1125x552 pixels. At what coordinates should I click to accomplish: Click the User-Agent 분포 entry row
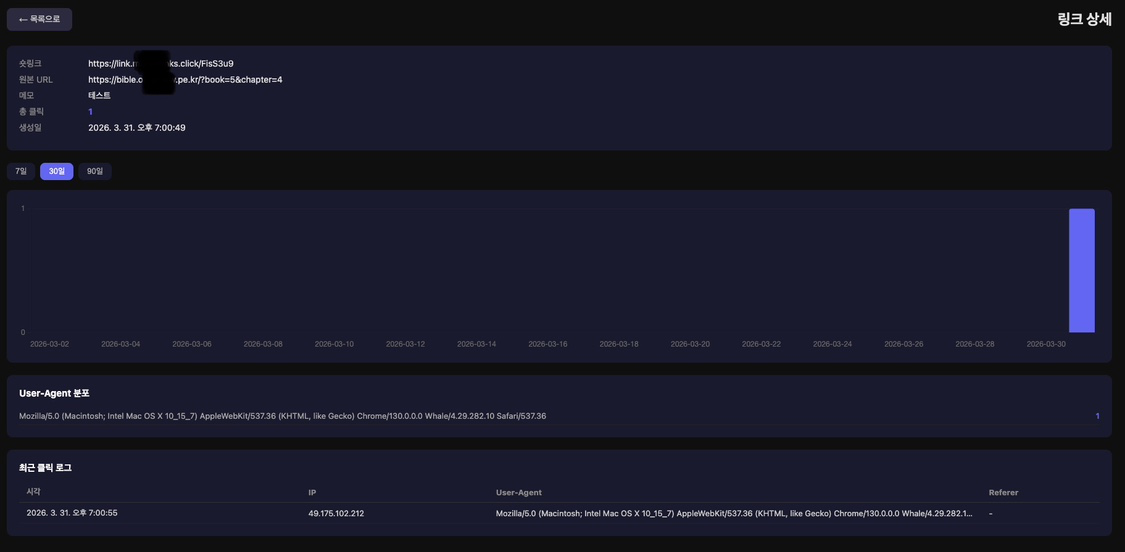point(282,416)
